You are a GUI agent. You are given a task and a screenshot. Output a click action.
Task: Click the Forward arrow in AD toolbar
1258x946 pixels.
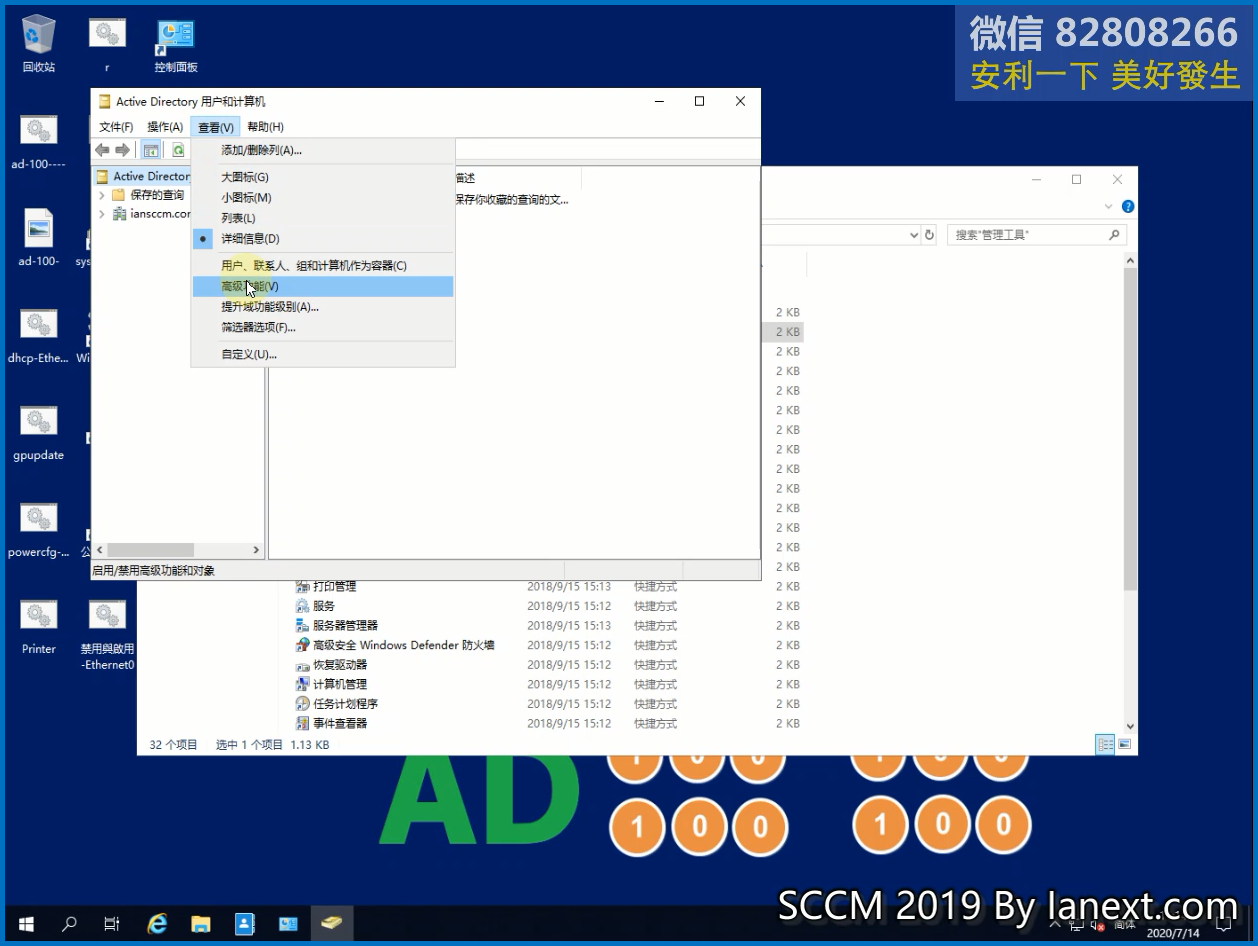(x=122, y=150)
